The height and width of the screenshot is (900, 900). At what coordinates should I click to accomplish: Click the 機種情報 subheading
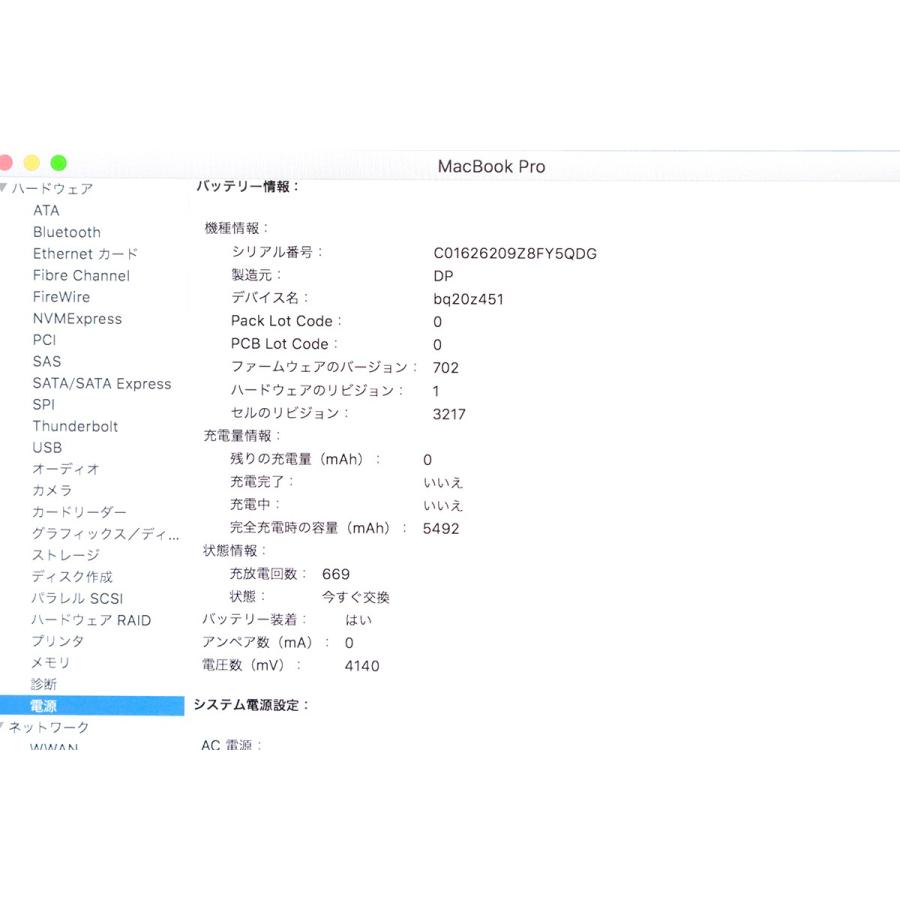pyautogui.click(x=236, y=228)
